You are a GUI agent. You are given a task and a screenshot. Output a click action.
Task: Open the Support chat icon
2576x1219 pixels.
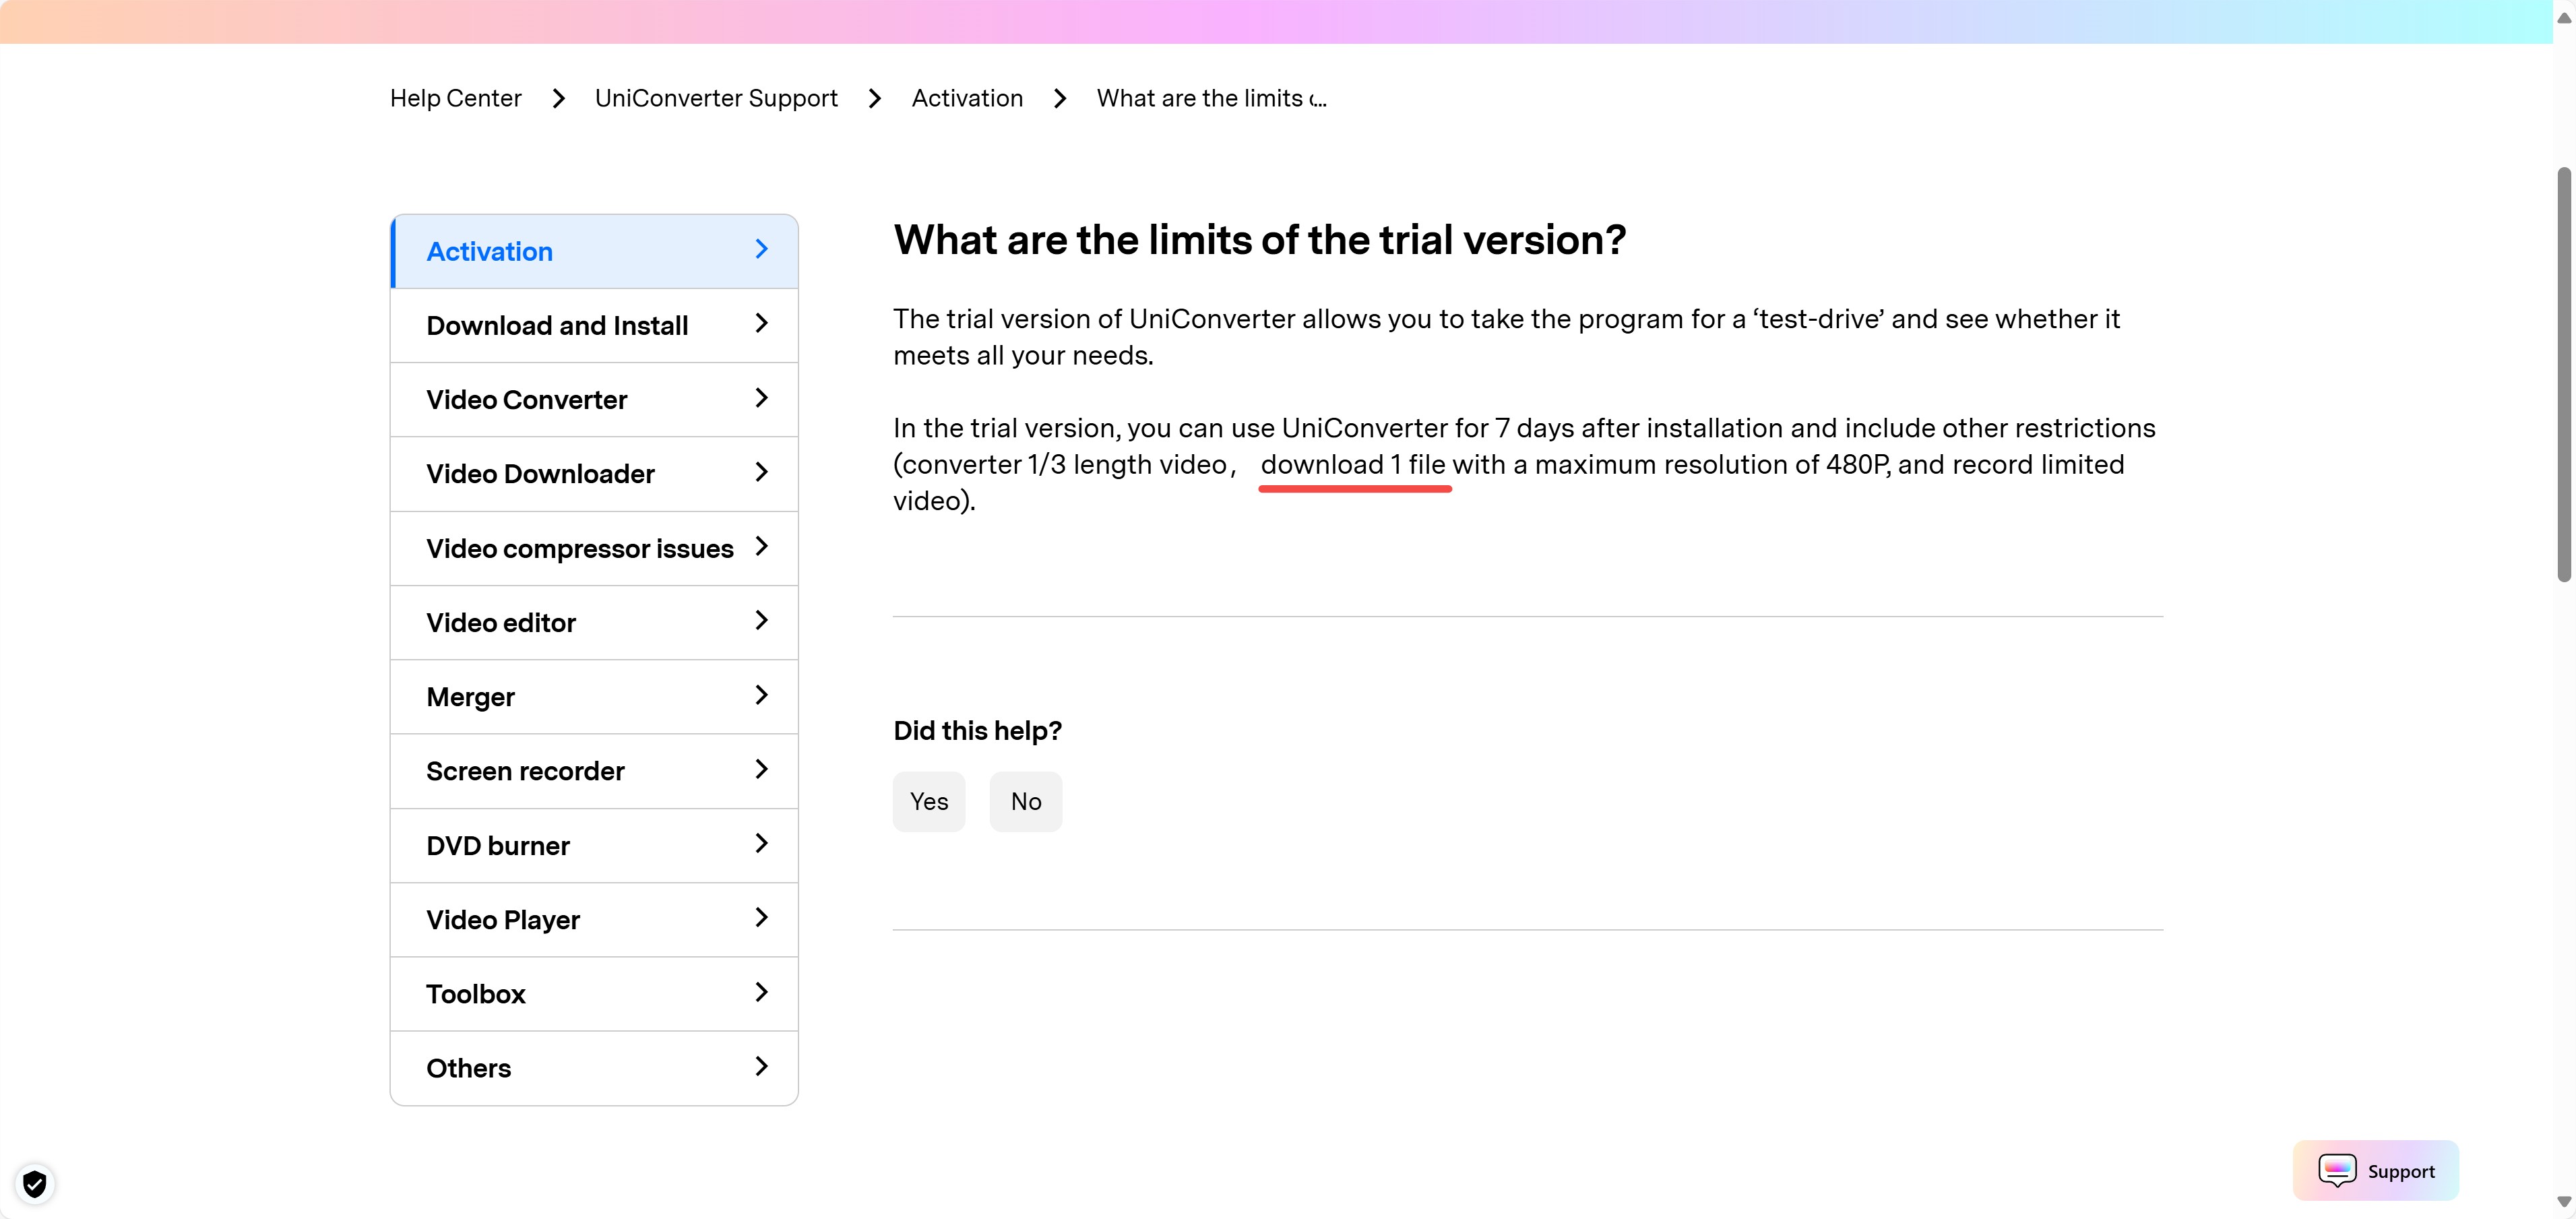tap(2337, 1170)
